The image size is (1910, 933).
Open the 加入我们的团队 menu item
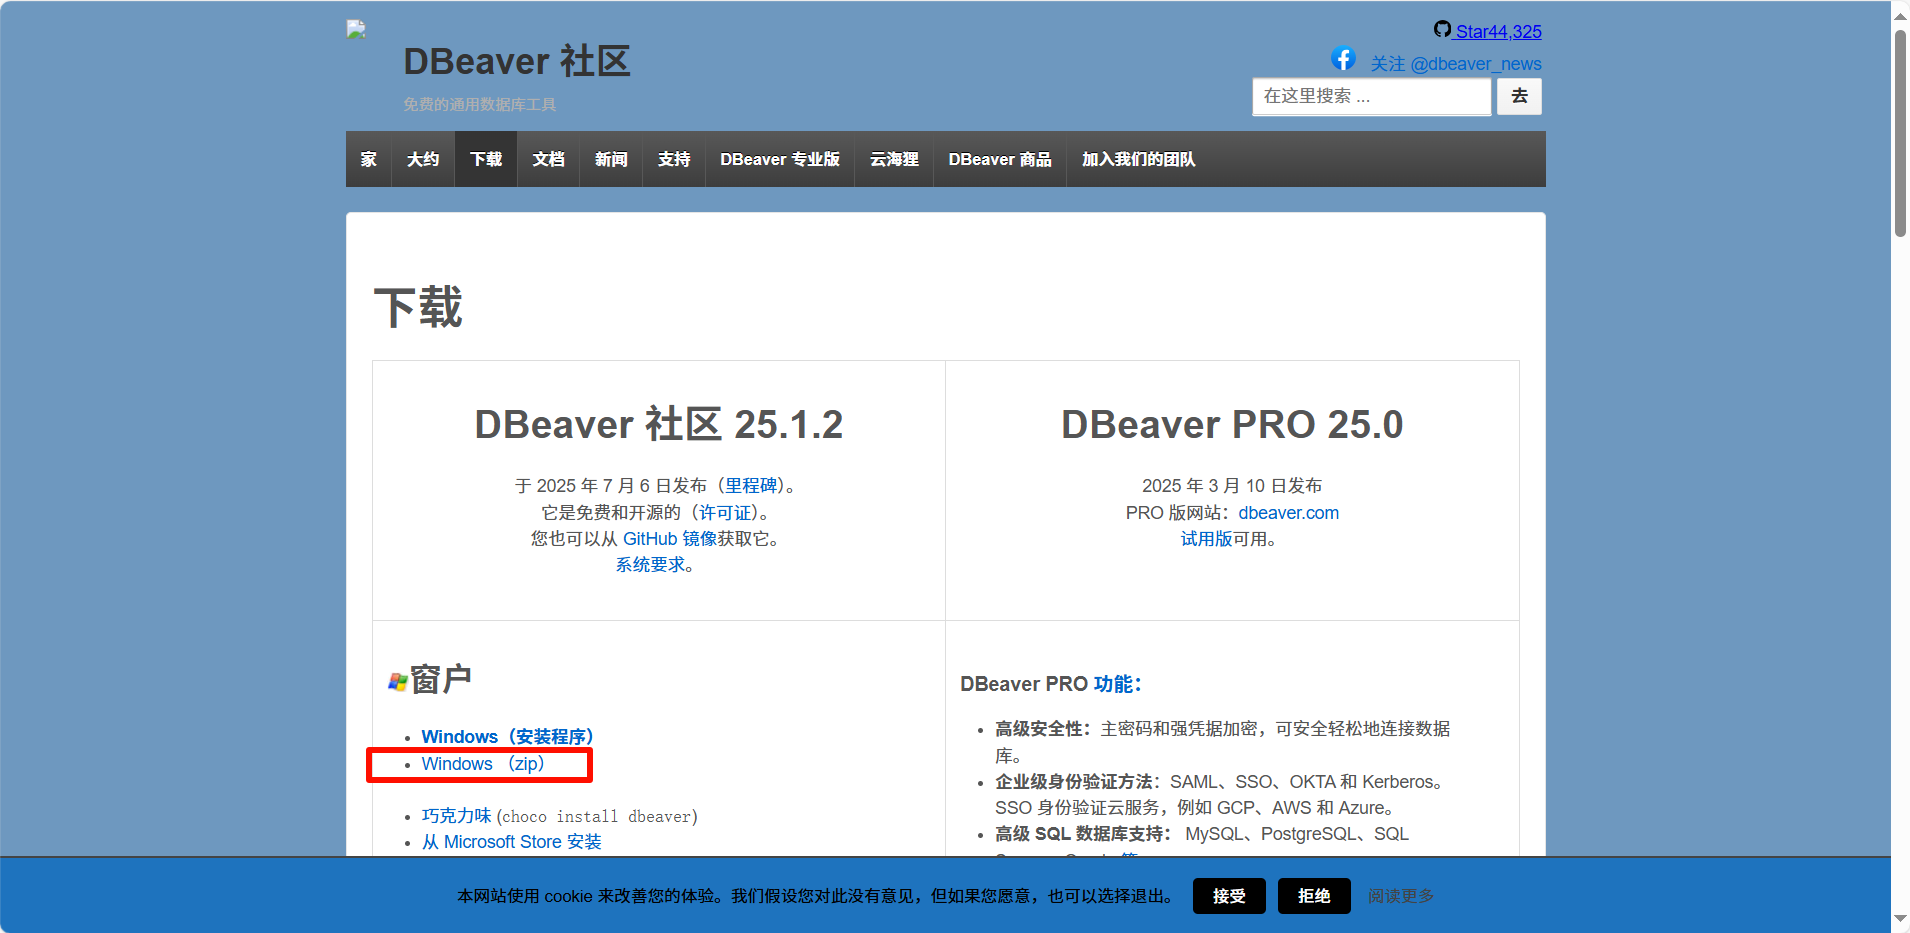pos(1138,159)
